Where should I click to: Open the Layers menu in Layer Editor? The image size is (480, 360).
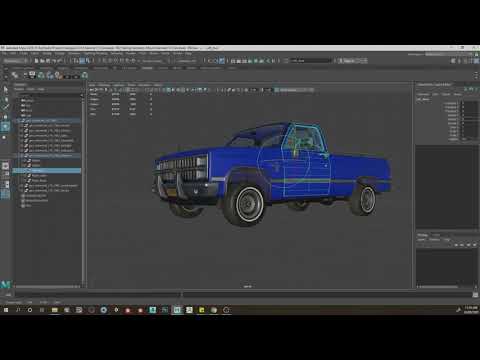[422, 240]
